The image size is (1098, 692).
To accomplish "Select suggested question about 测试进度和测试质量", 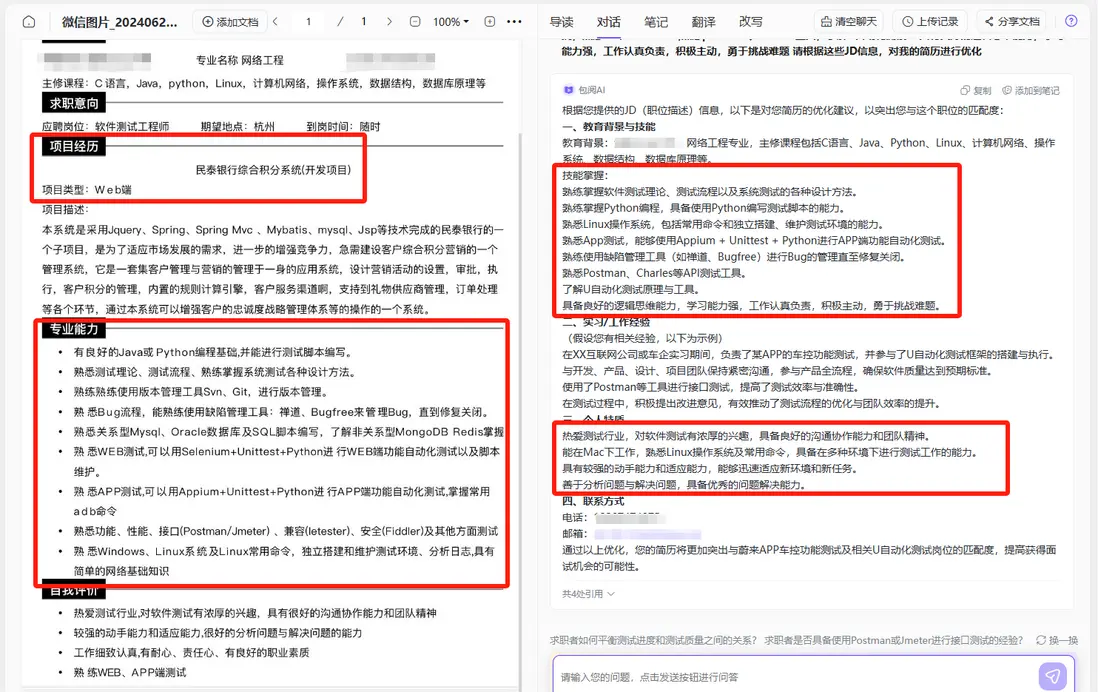I will pyautogui.click(x=653, y=640).
